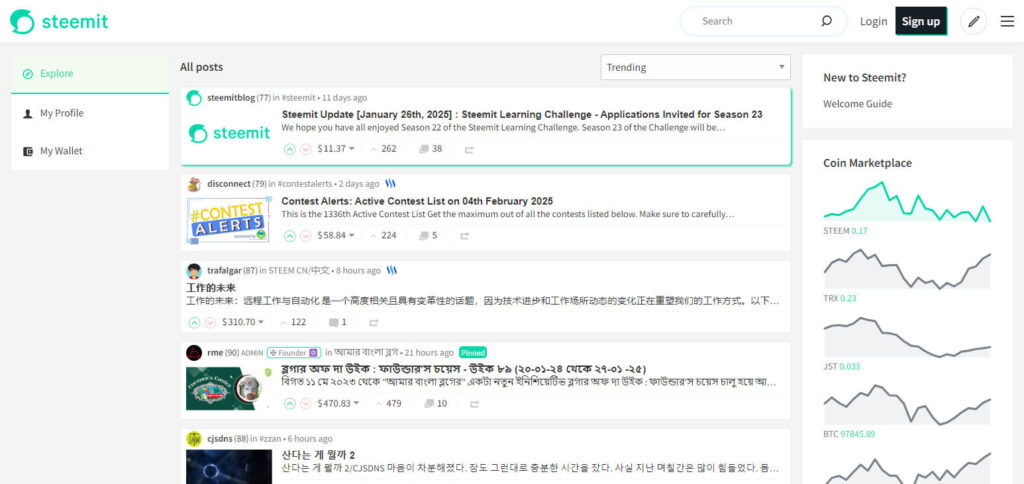This screenshot has height=484, width=1024.
Task: Click the TRX 0.23 price chart
Action: pos(907,271)
